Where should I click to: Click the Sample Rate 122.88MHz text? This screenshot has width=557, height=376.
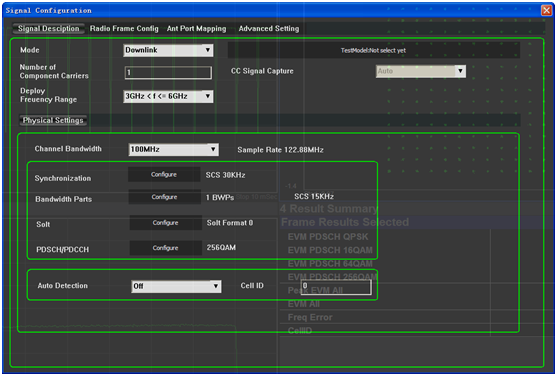(x=280, y=150)
